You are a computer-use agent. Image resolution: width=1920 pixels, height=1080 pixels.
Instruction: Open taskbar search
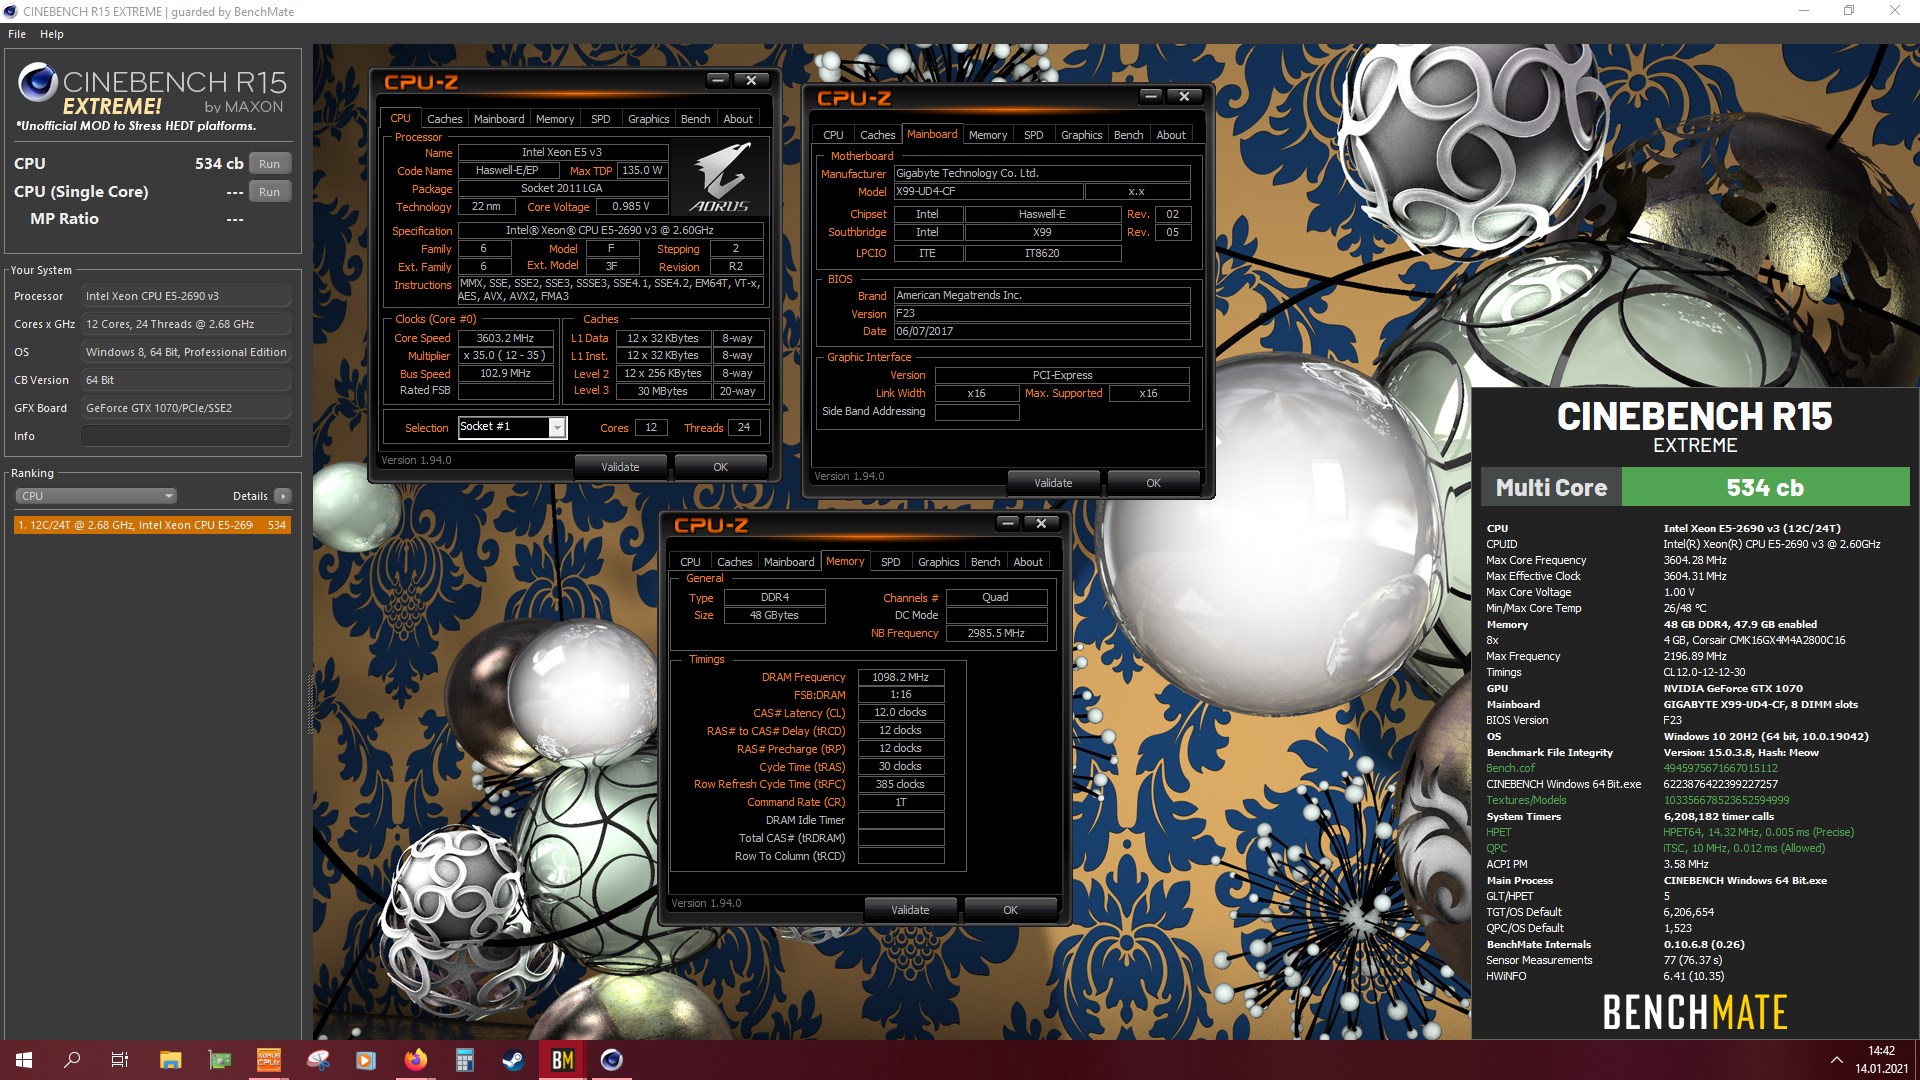point(72,1060)
